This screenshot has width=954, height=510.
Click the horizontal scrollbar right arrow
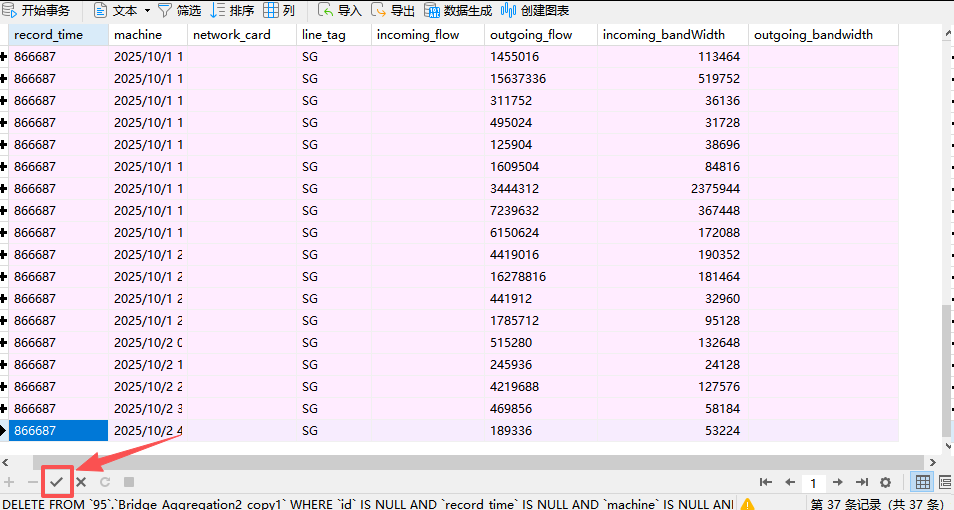click(933, 463)
